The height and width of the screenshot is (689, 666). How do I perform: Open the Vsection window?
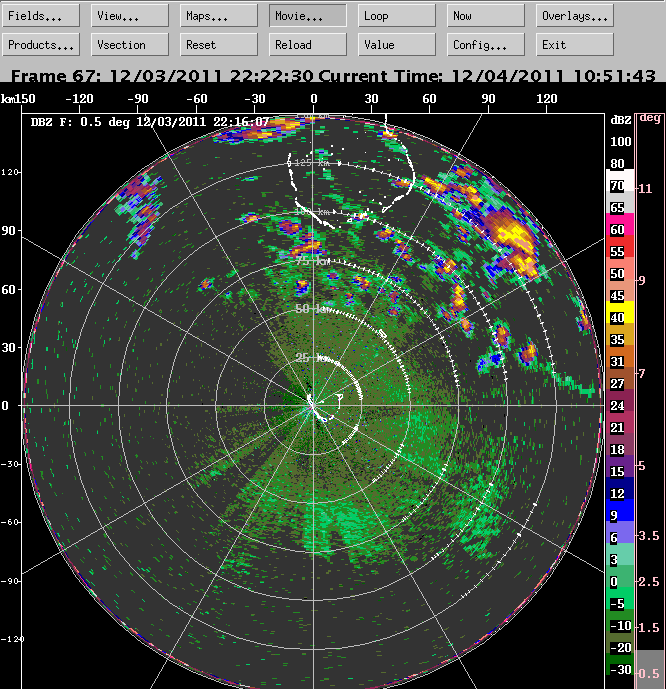click(x=130, y=44)
